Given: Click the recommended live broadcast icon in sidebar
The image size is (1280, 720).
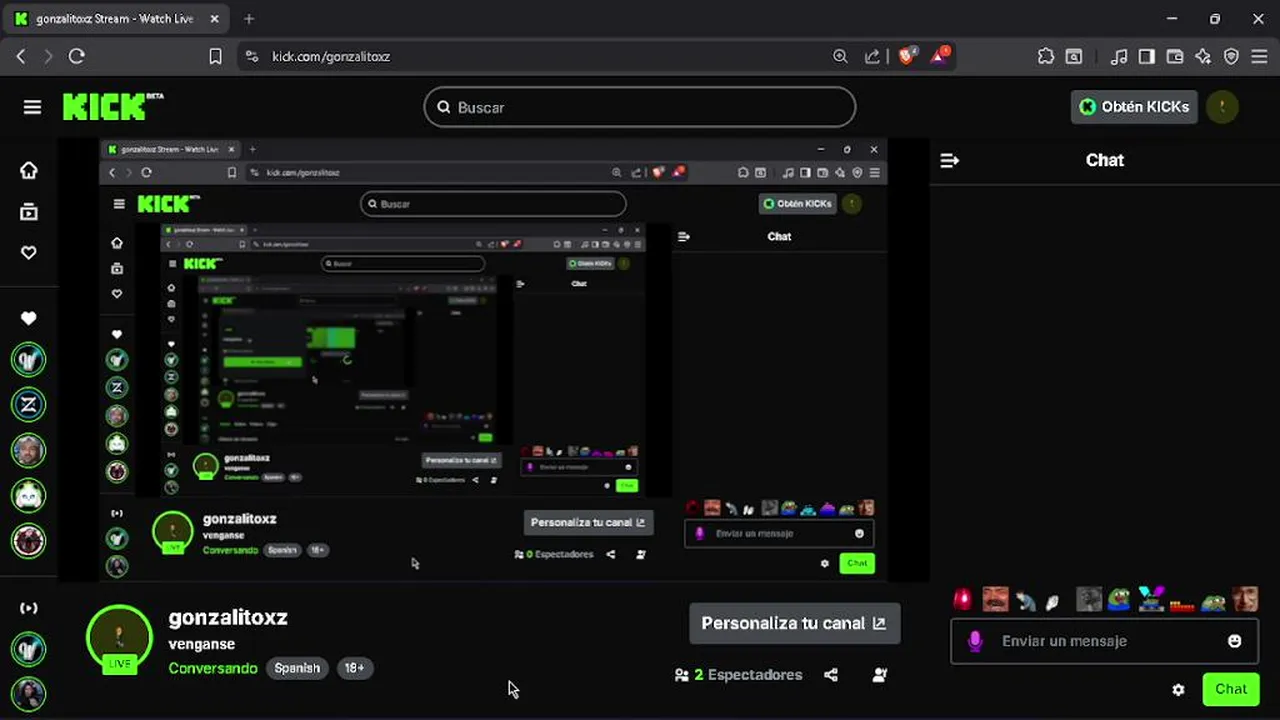Looking at the screenshot, I should point(29,608).
